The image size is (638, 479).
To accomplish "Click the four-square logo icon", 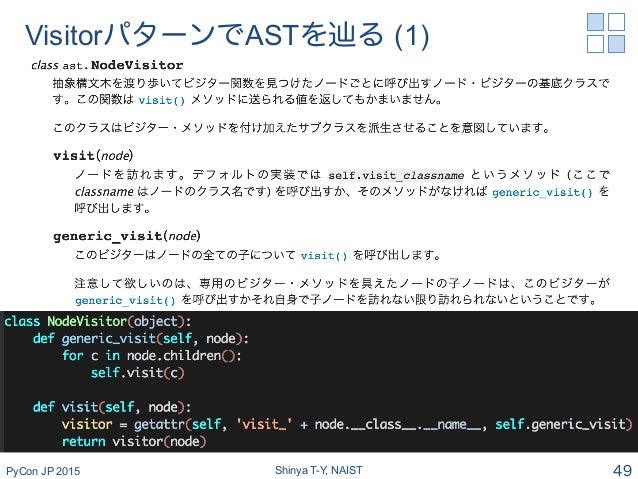I will pos(606,33).
